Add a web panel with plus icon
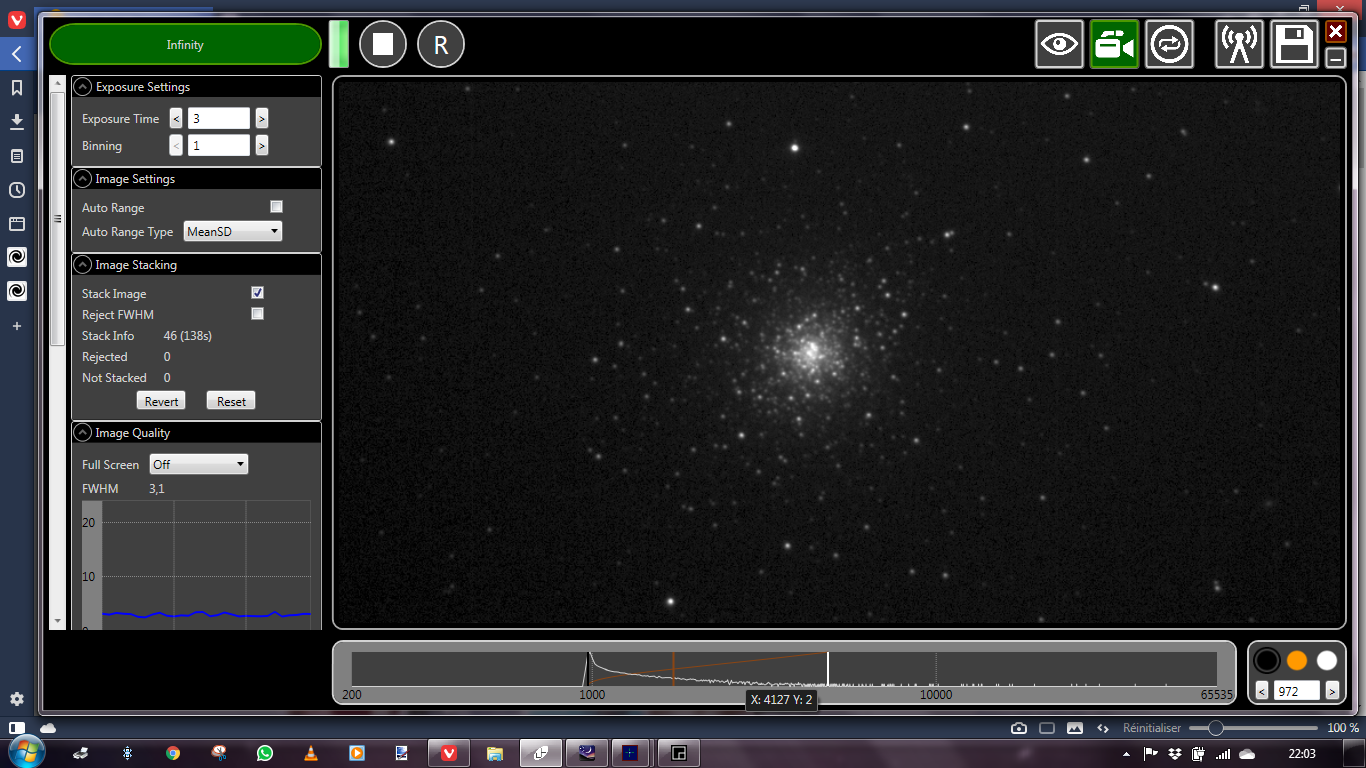Viewport: 1366px width, 768px height. 17,326
